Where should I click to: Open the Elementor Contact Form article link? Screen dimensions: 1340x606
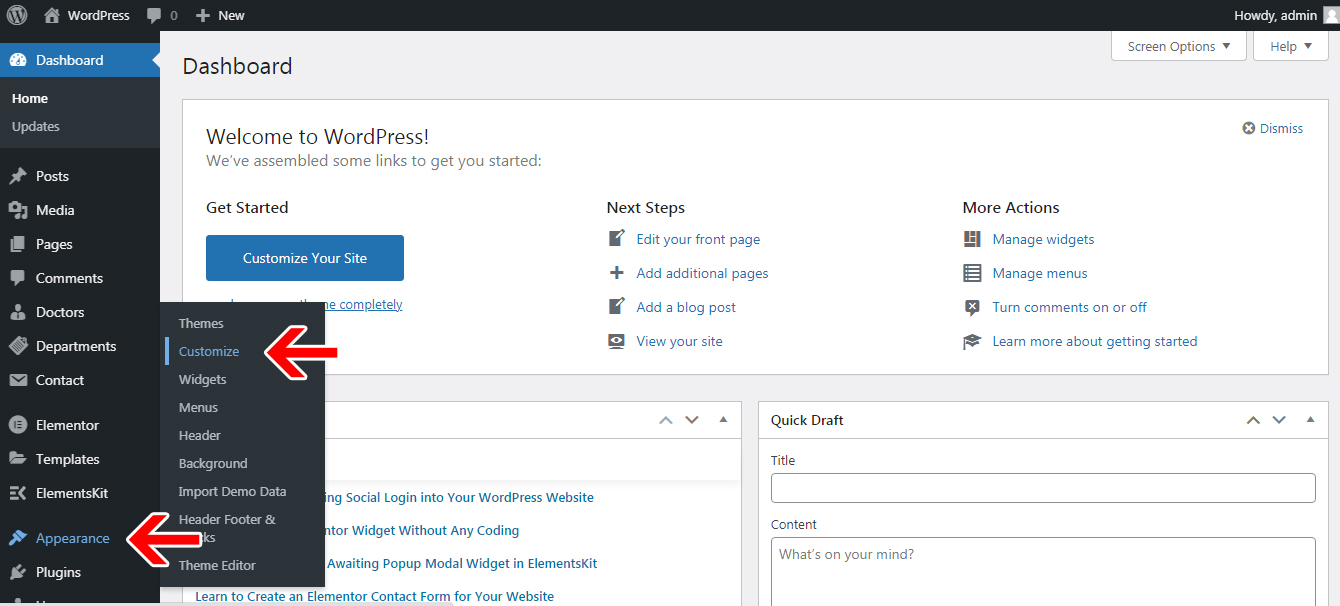(374, 596)
